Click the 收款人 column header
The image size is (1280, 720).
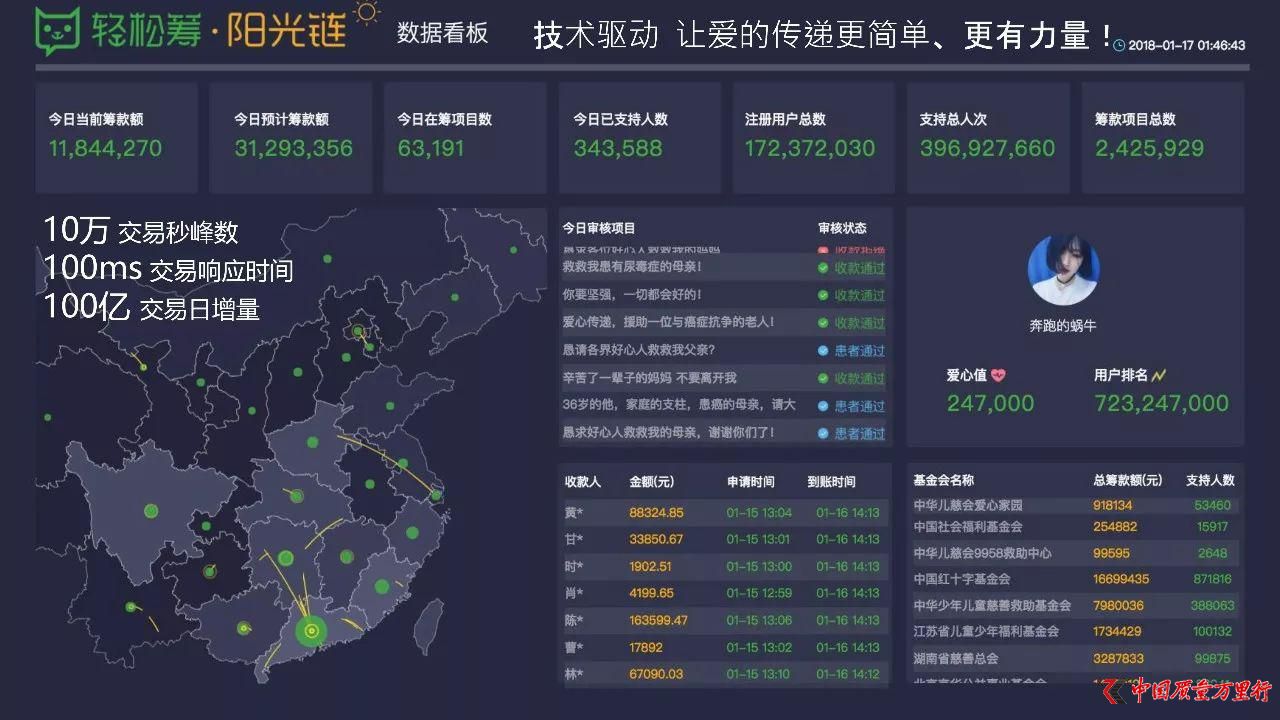coord(583,481)
